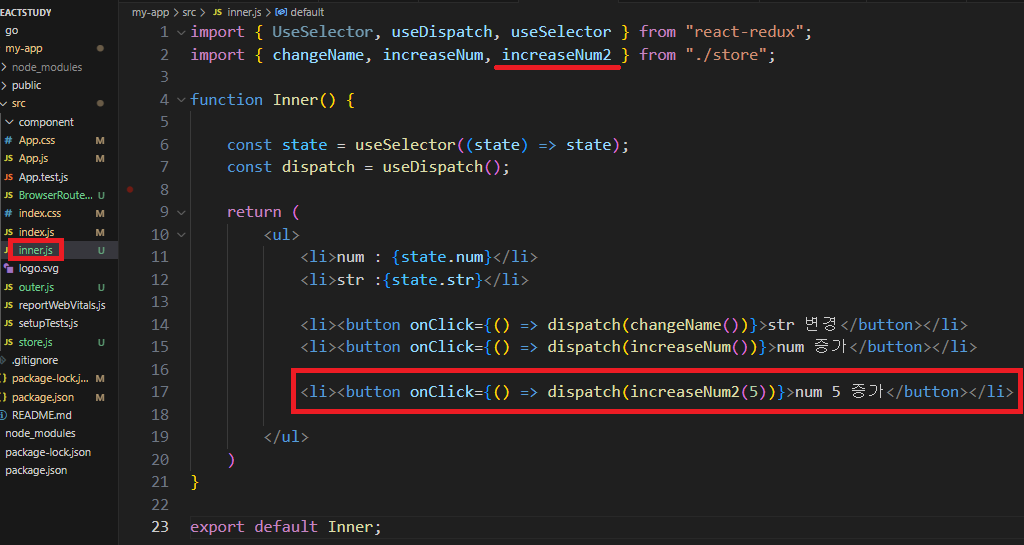Click the image file icon beside logo.svg
The height and width of the screenshot is (545, 1024).
point(8,268)
